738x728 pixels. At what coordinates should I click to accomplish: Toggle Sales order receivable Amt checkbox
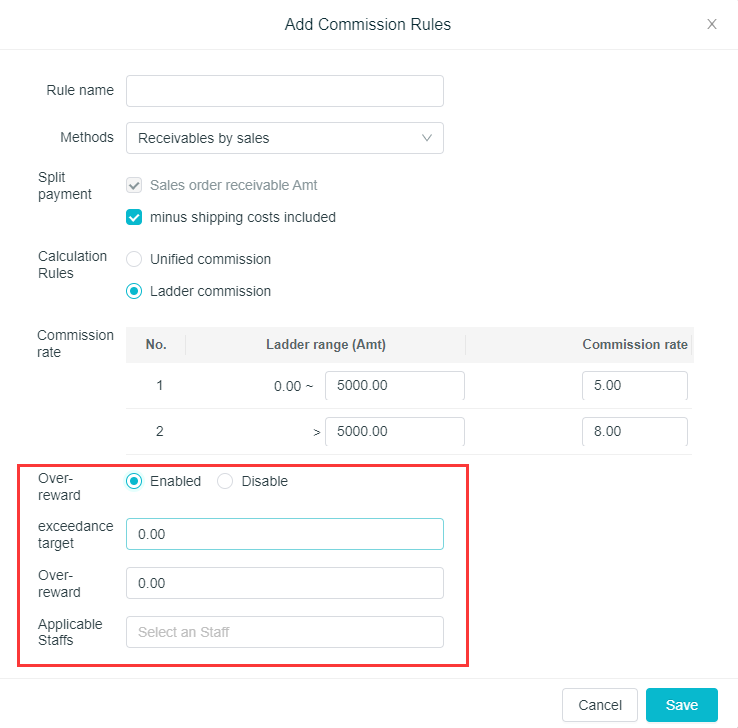[x=134, y=185]
